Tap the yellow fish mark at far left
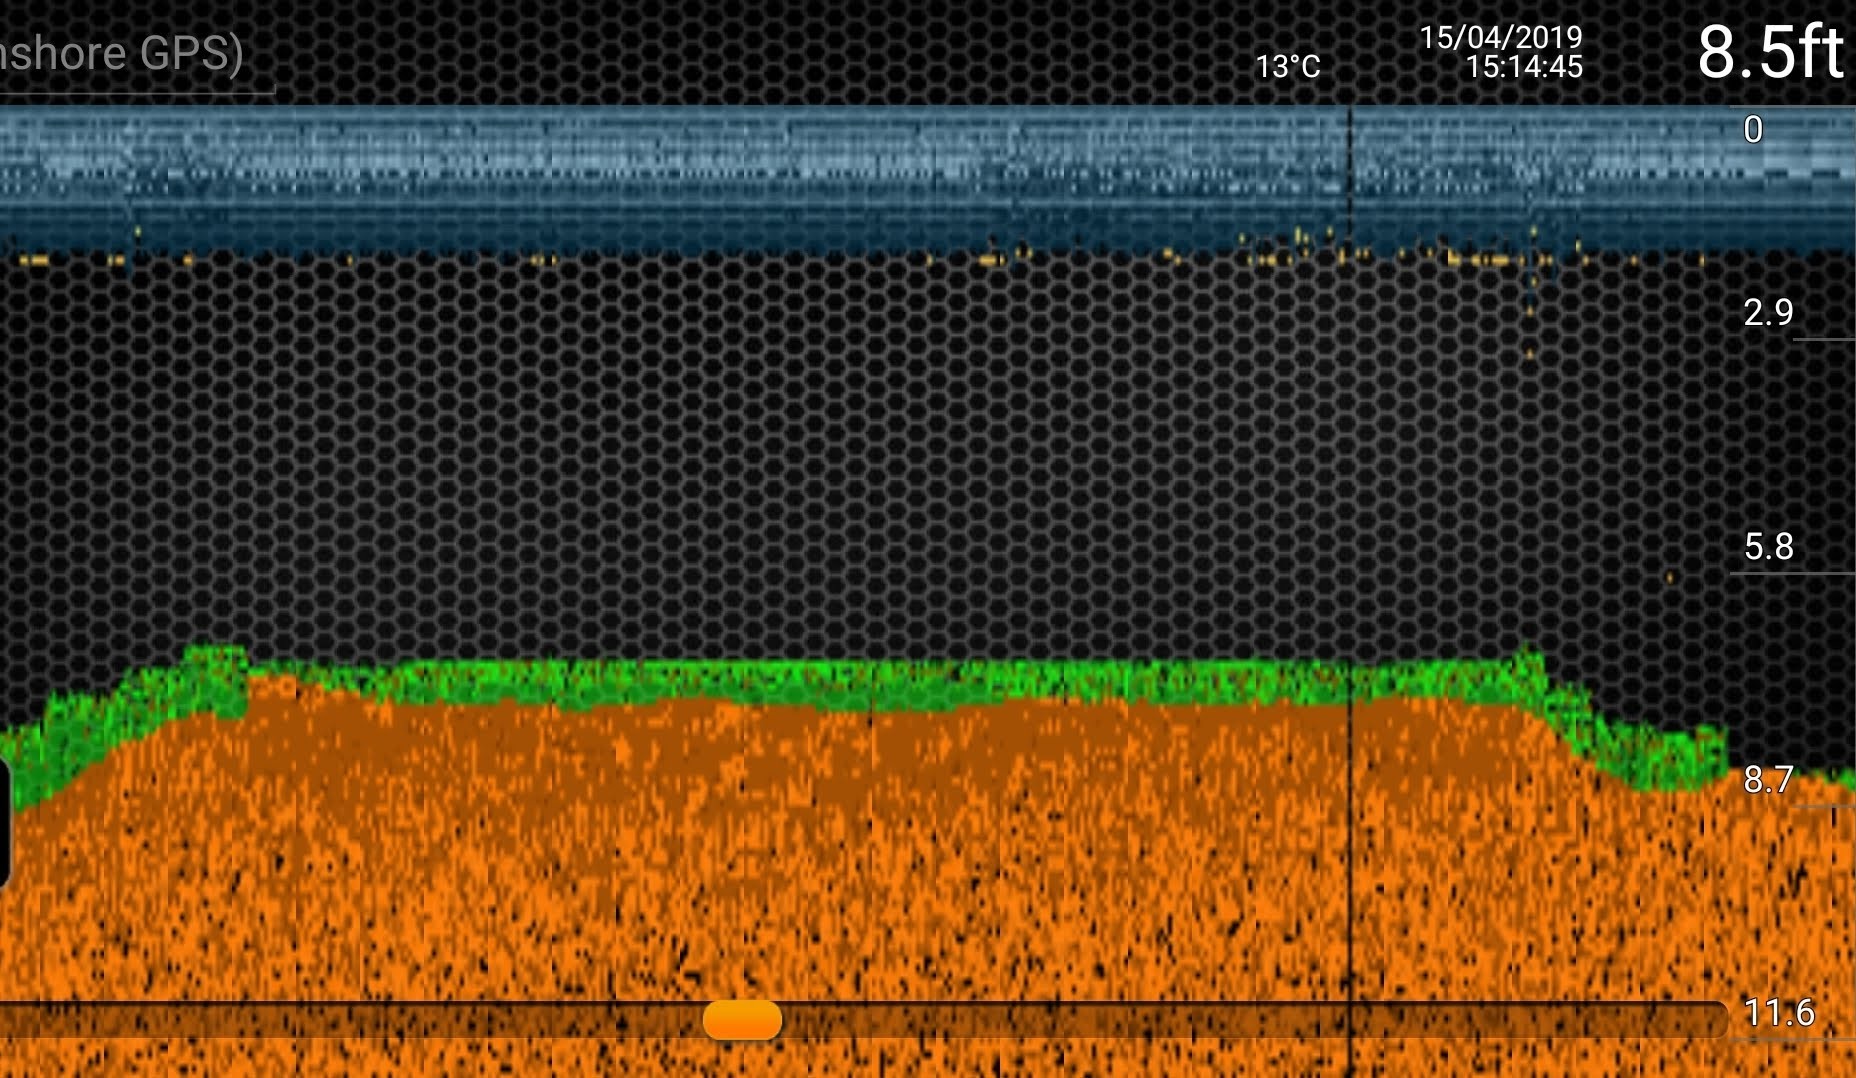1856x1078 pixels. [33, 260]
